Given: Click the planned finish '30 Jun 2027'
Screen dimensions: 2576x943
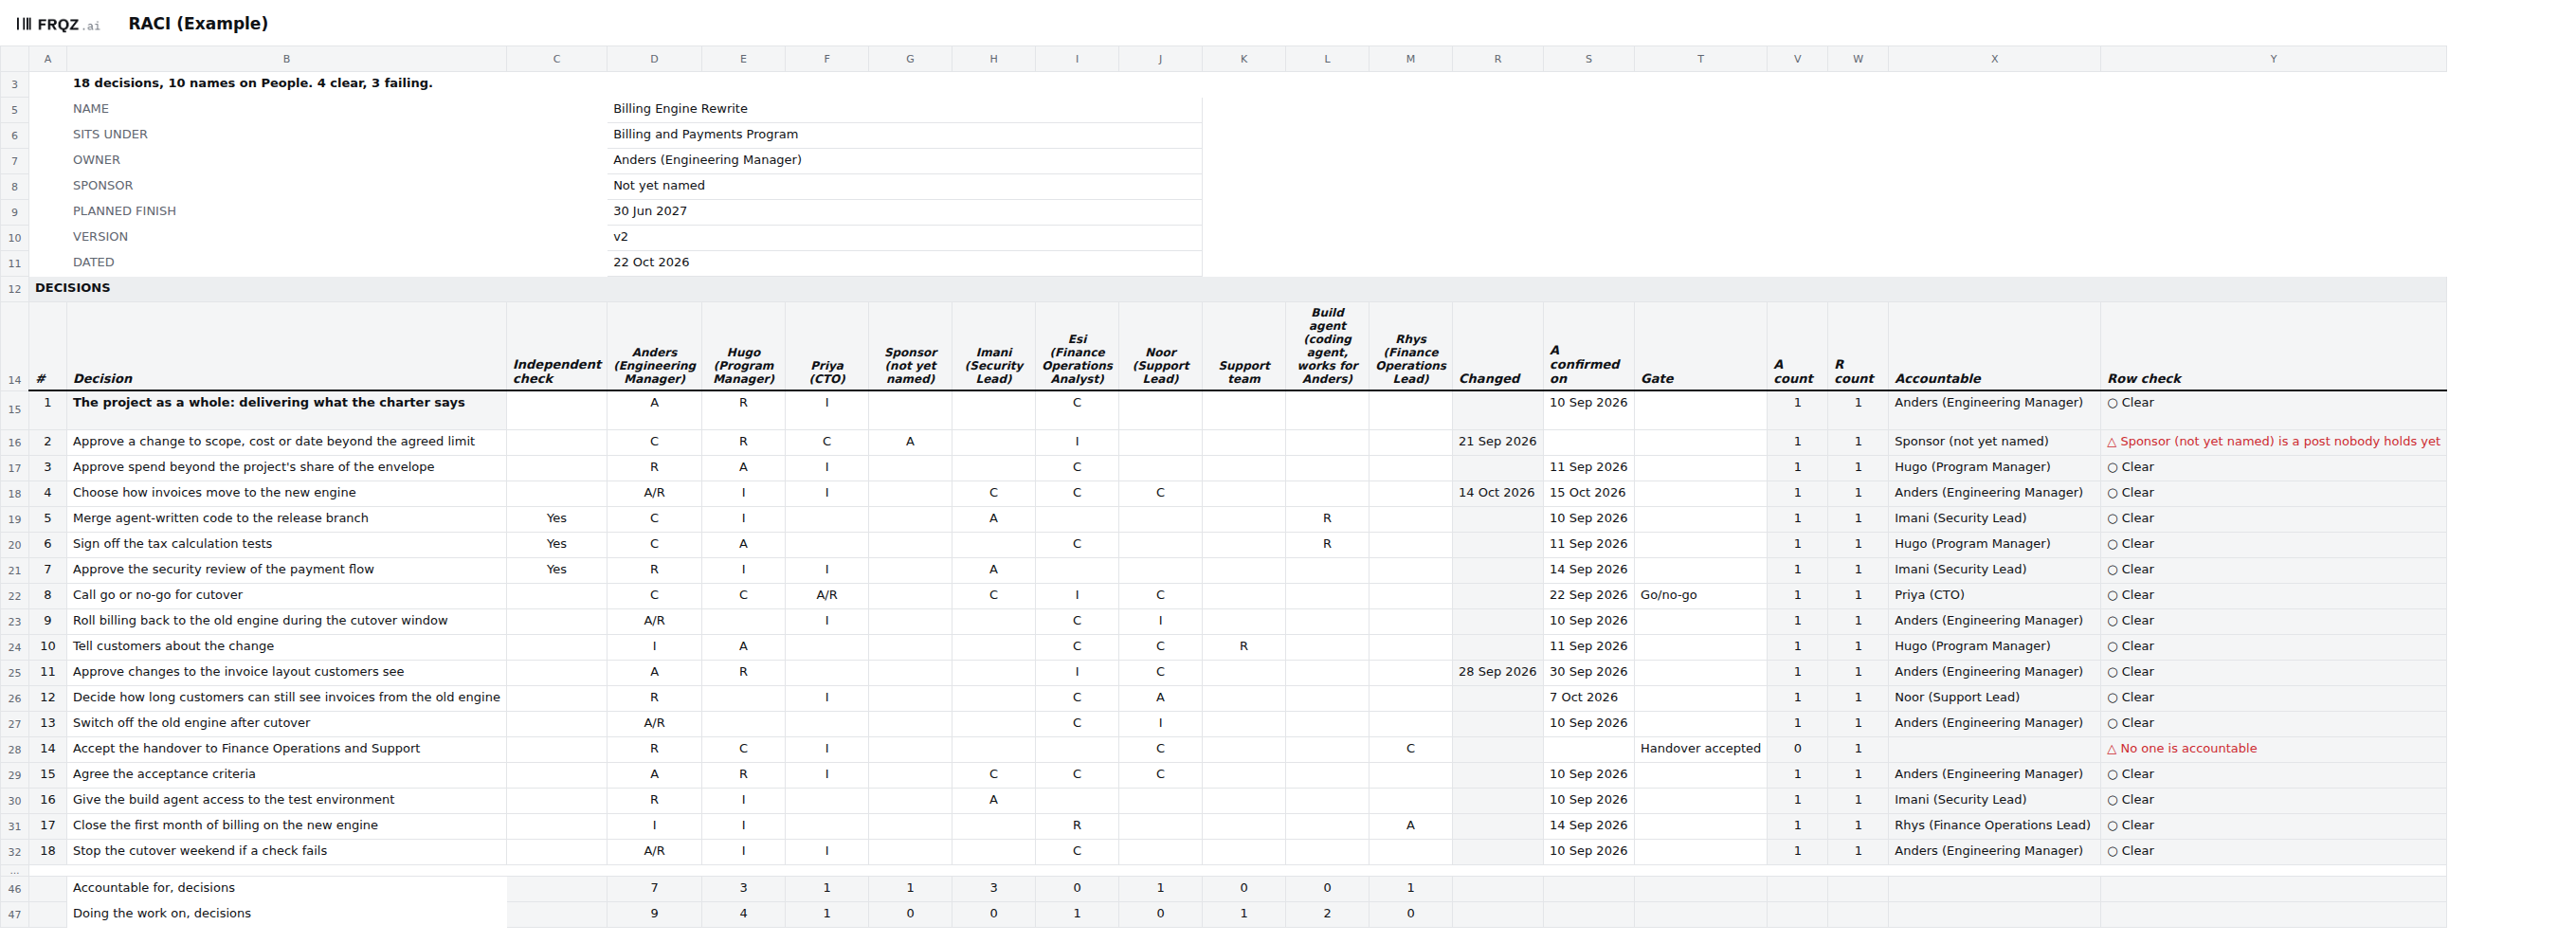Looking at the screenshot, I should (x=904, y=211).
